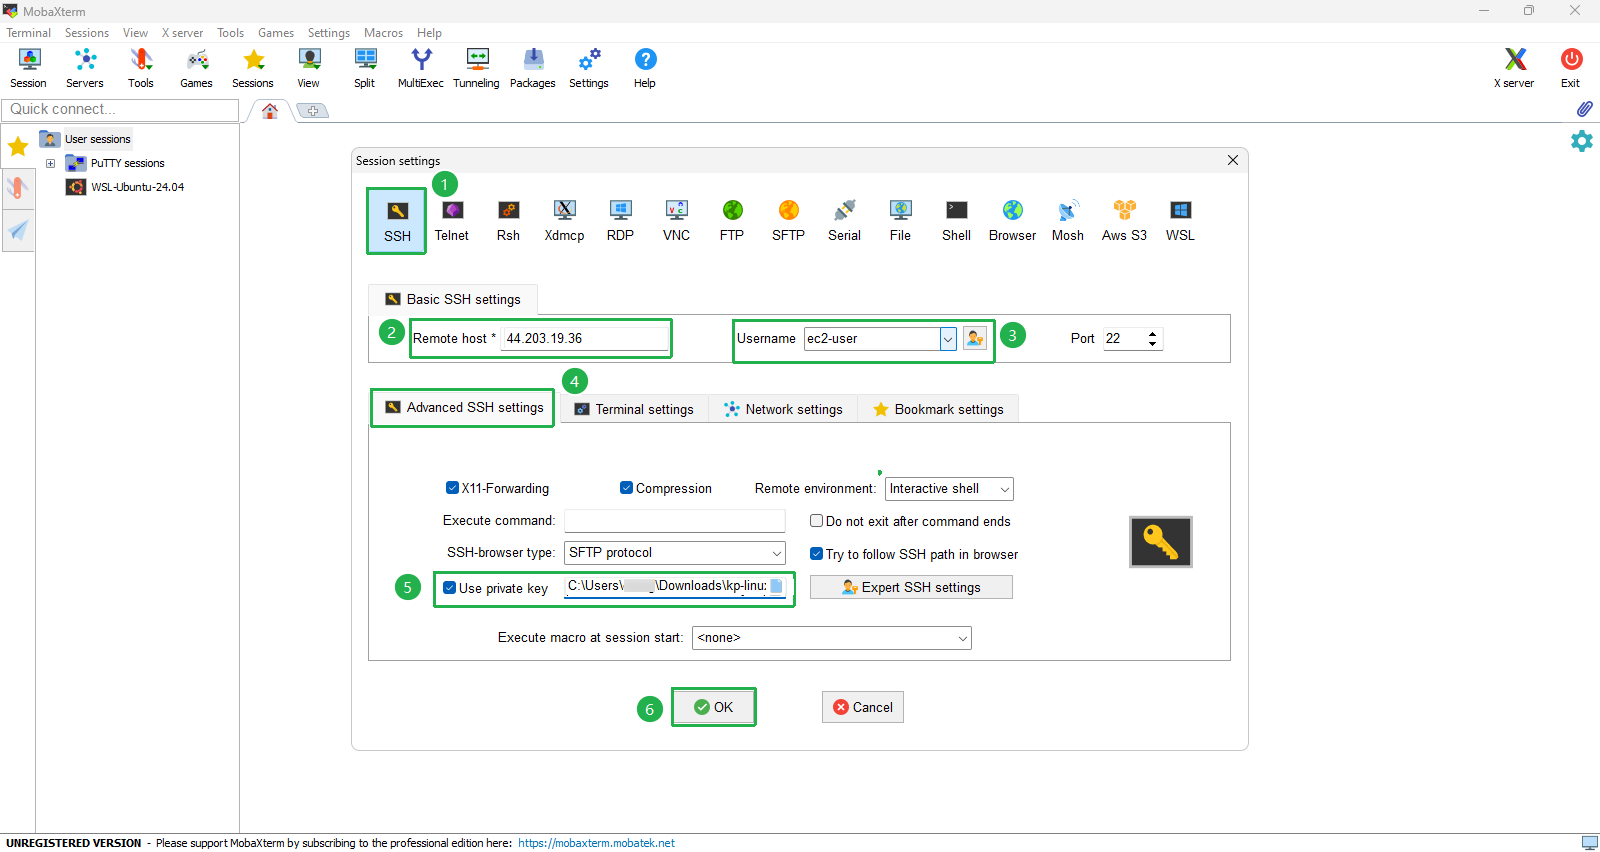The image size is (1600, 852).
Task: Choose the Mosh session type
Action: 1068,221
